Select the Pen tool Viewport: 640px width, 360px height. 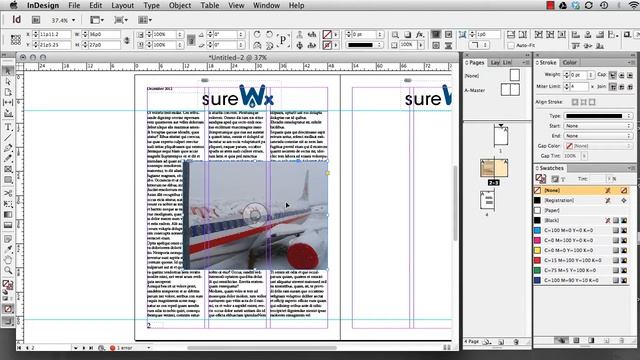tap(8, 148)
